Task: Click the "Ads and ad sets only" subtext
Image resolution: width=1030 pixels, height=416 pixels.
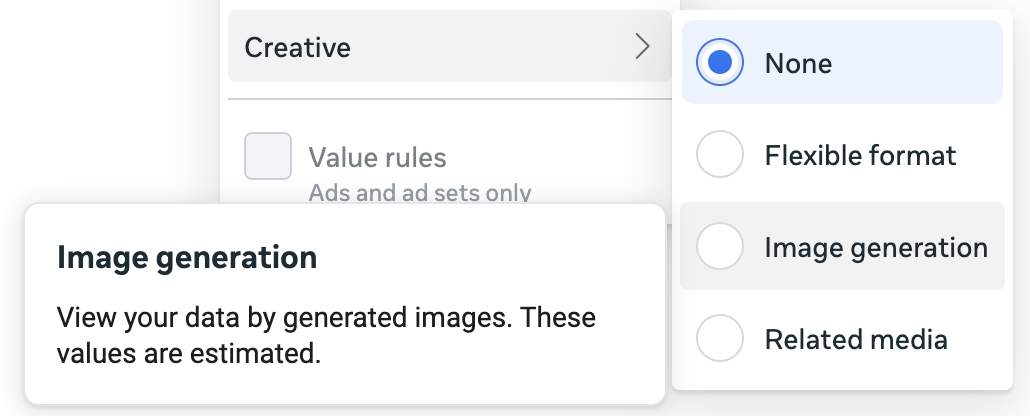Action: [x=419, y=191]
